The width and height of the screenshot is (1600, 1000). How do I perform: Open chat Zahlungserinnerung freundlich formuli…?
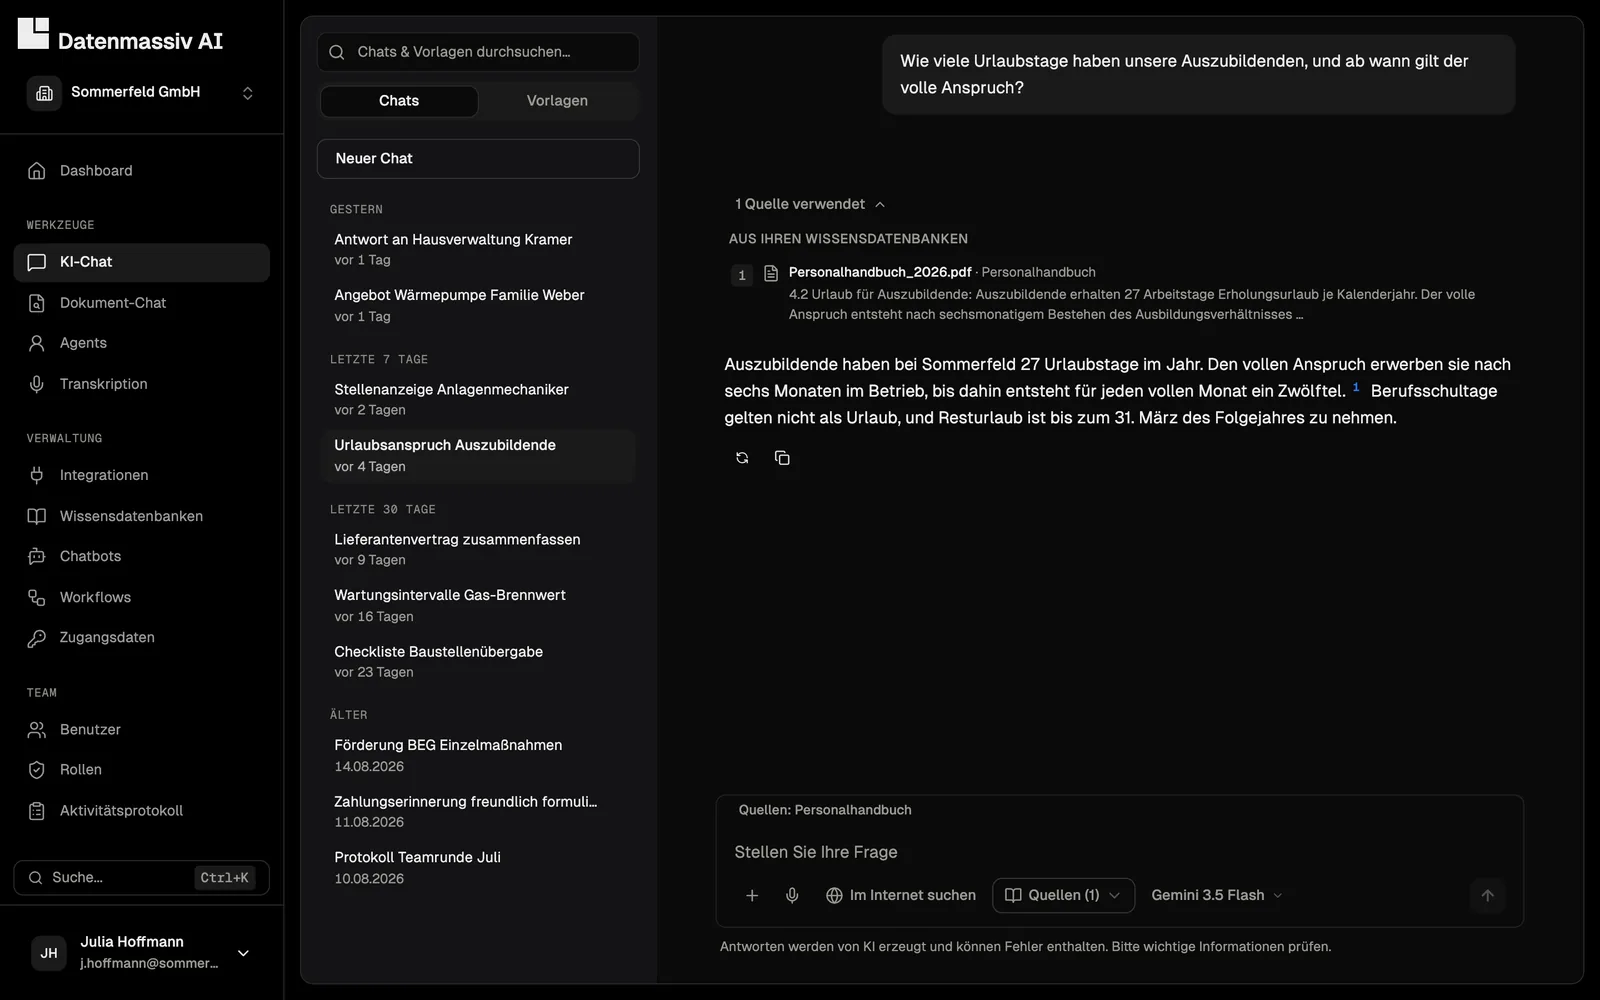click(478, 811)
